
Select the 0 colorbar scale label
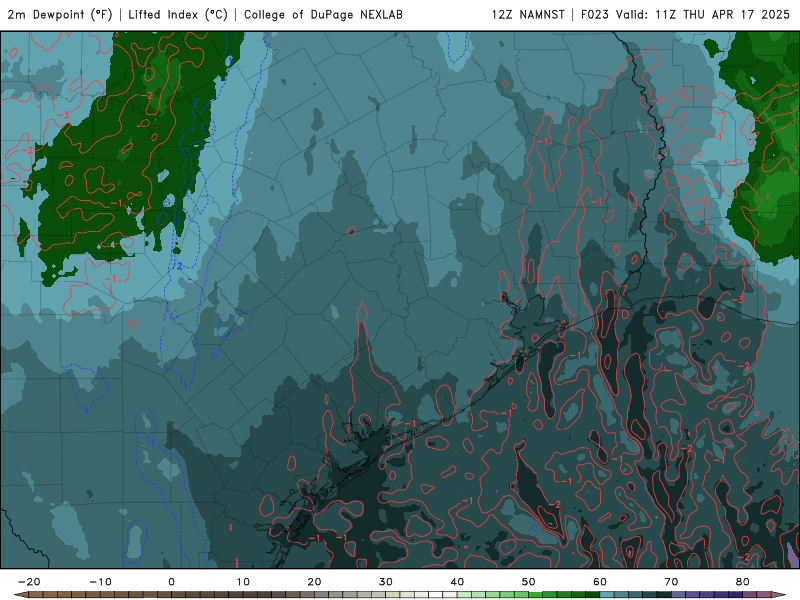[171, 582]
